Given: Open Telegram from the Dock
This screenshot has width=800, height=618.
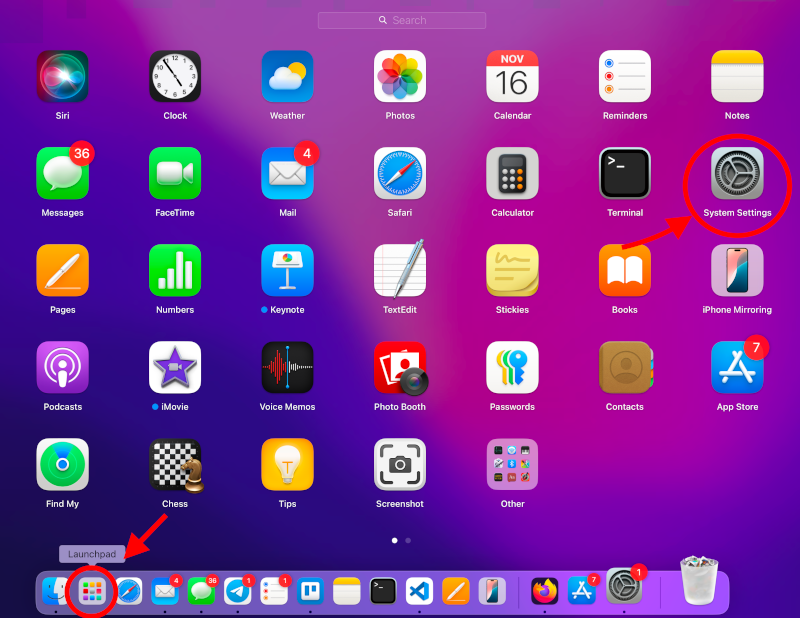Looking at the screenshot, I should [x=238, y=591].
